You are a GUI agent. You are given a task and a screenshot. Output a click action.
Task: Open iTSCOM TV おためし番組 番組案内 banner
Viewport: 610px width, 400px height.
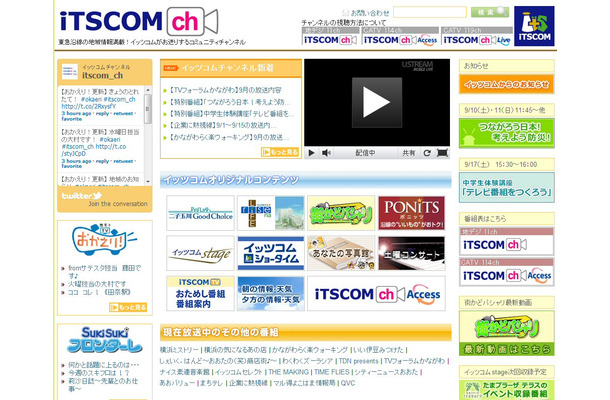click(200, 293)
